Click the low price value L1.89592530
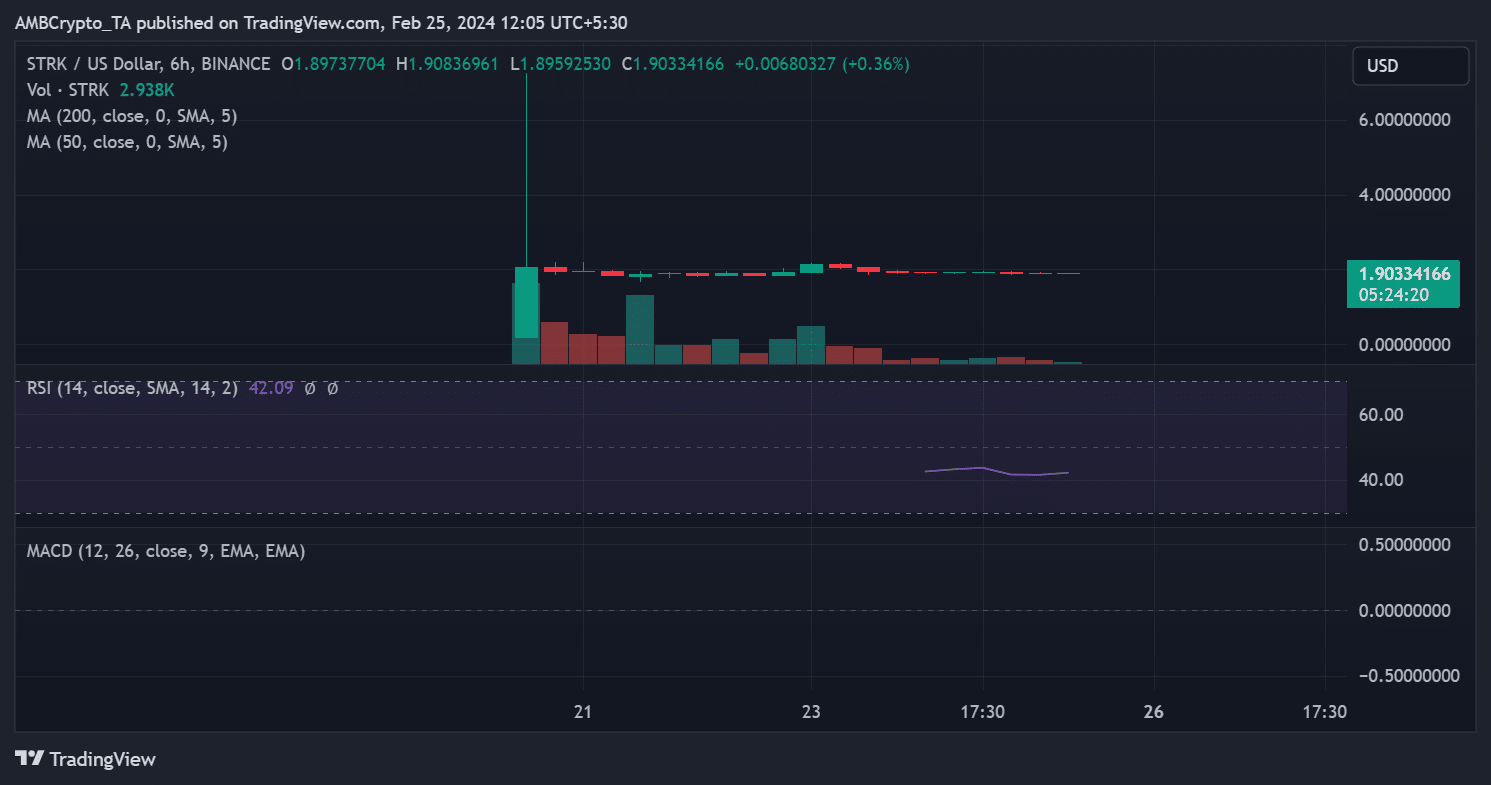Screen dimensions: 1491x785 coord(560,64)
